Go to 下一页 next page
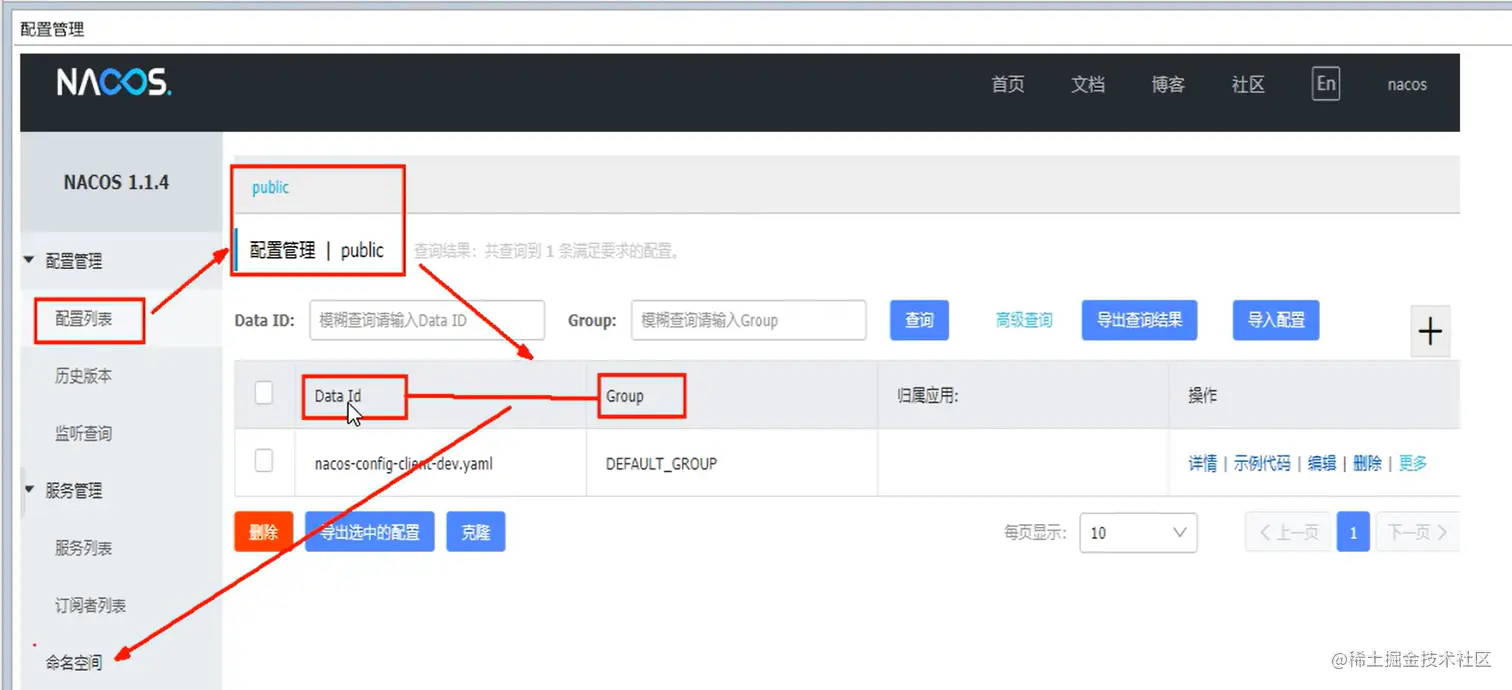The width and height of the screenshot is (1512, 690). tap(1418, 532)
